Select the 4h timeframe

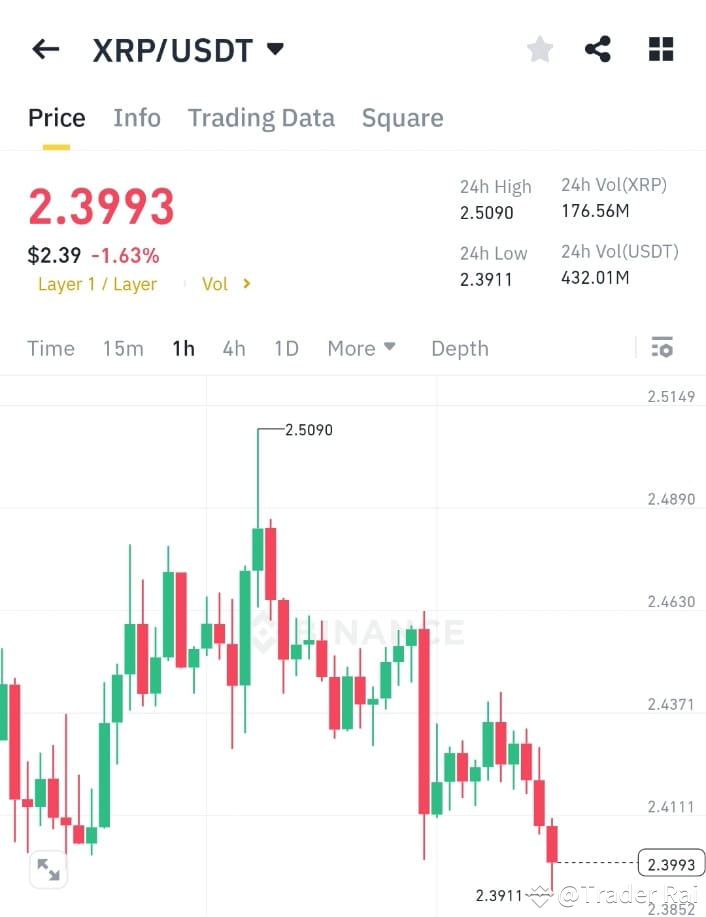[x=233, y=348]
